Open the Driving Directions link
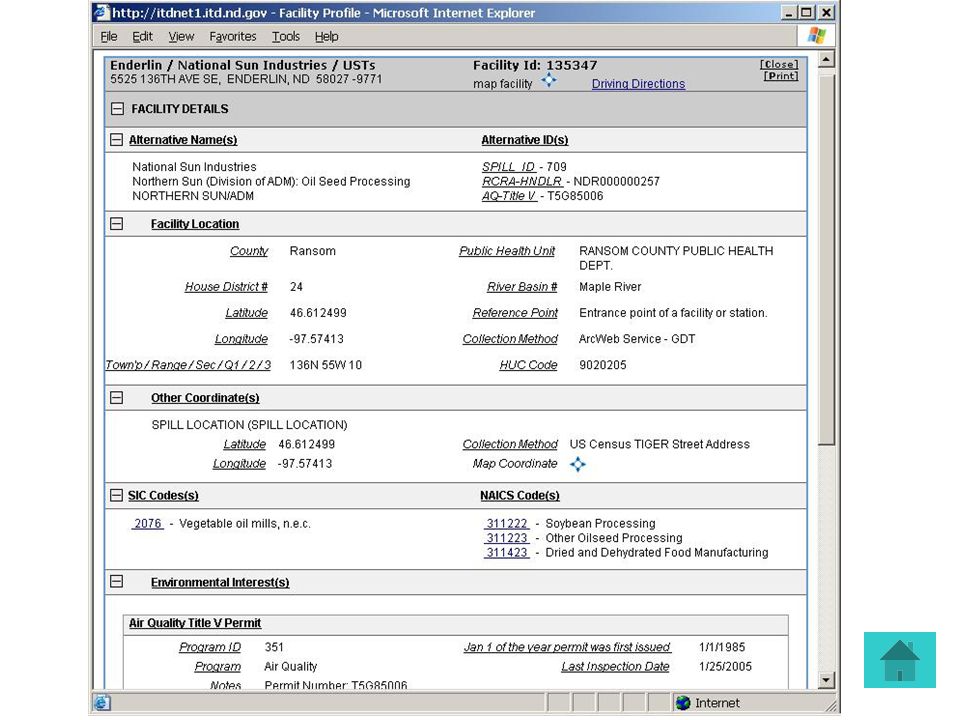 click(638, 84)
